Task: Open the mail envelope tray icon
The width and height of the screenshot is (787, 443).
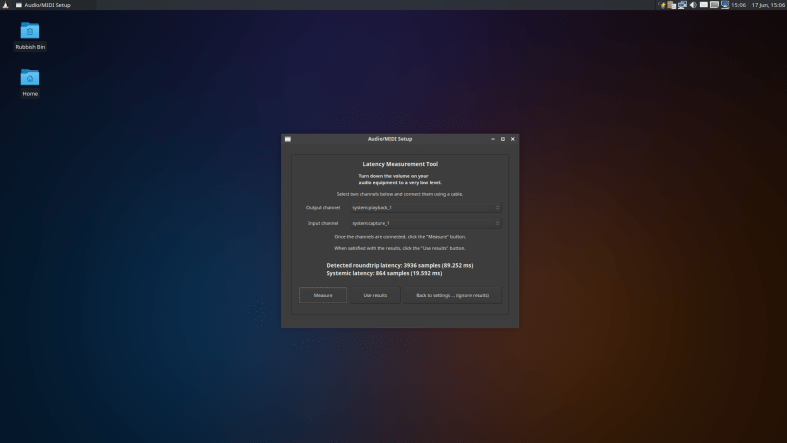Action: click(704, 5)
